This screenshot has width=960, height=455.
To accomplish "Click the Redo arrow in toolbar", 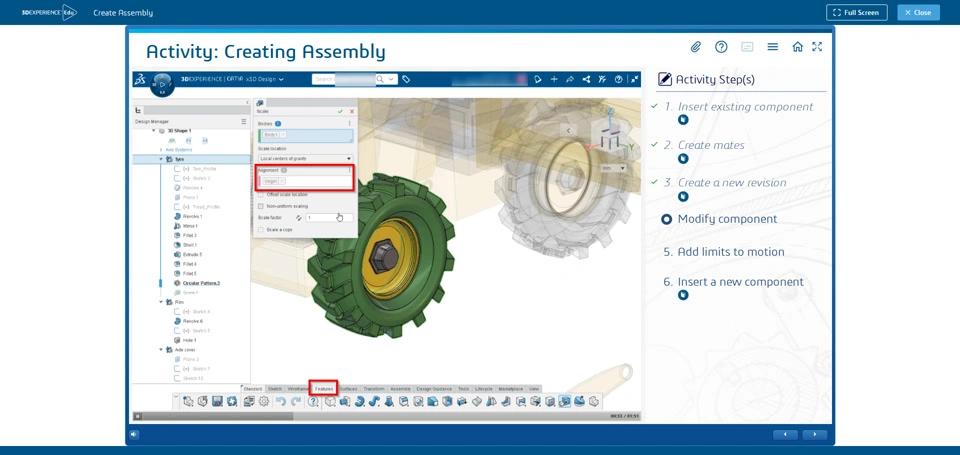I will [295, 402].
